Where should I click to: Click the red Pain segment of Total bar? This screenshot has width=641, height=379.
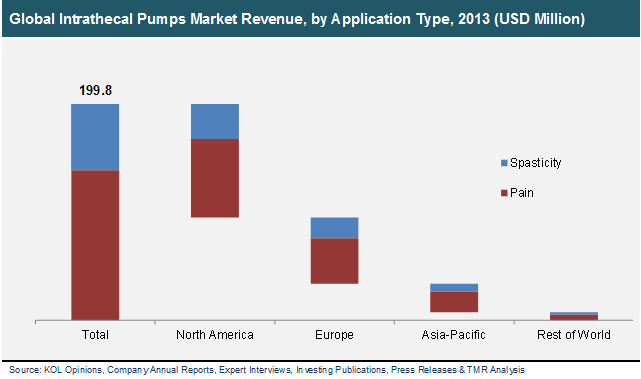(95, 245)
